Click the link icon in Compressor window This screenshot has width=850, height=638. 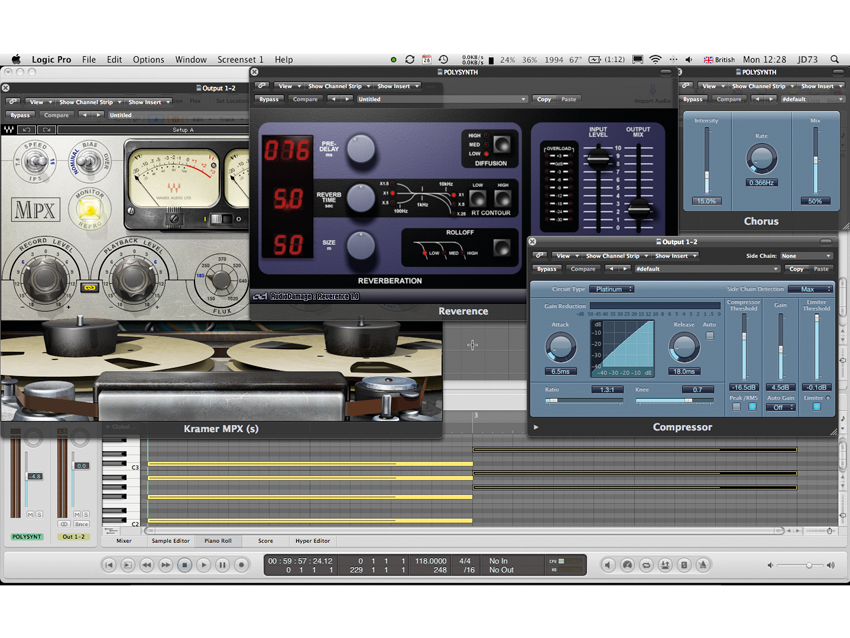pyautogui.click(x=539, y=255)
